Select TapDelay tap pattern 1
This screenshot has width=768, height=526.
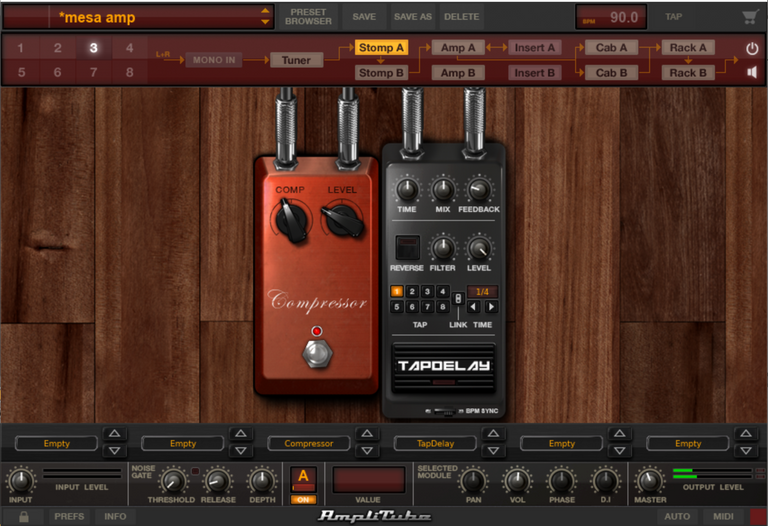(x=397, y=291)
